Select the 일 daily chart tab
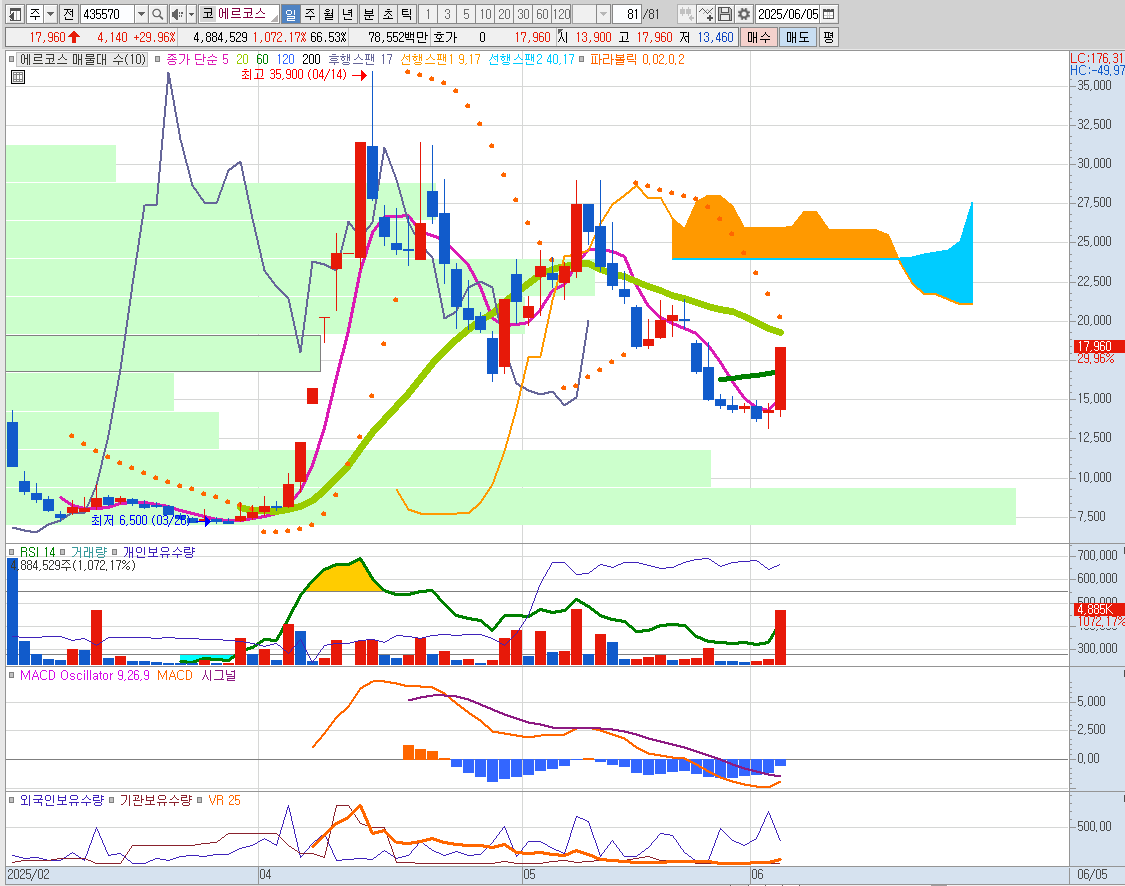 (291, 14)
